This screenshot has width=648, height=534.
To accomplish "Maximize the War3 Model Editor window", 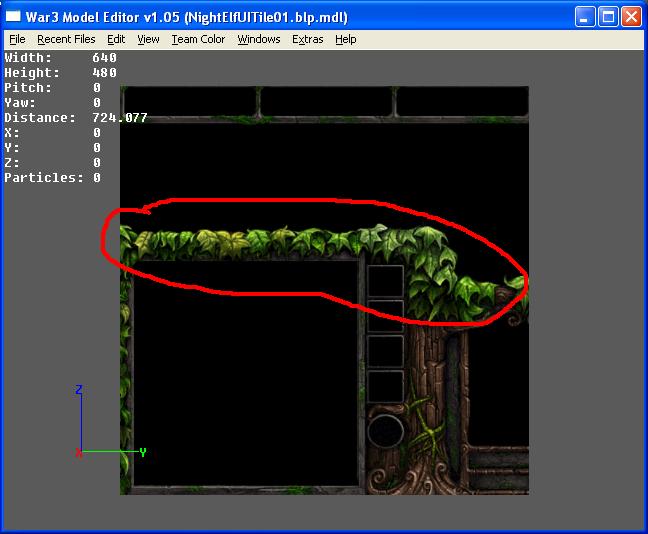I will pyautogui.click(x=608, y=17).
